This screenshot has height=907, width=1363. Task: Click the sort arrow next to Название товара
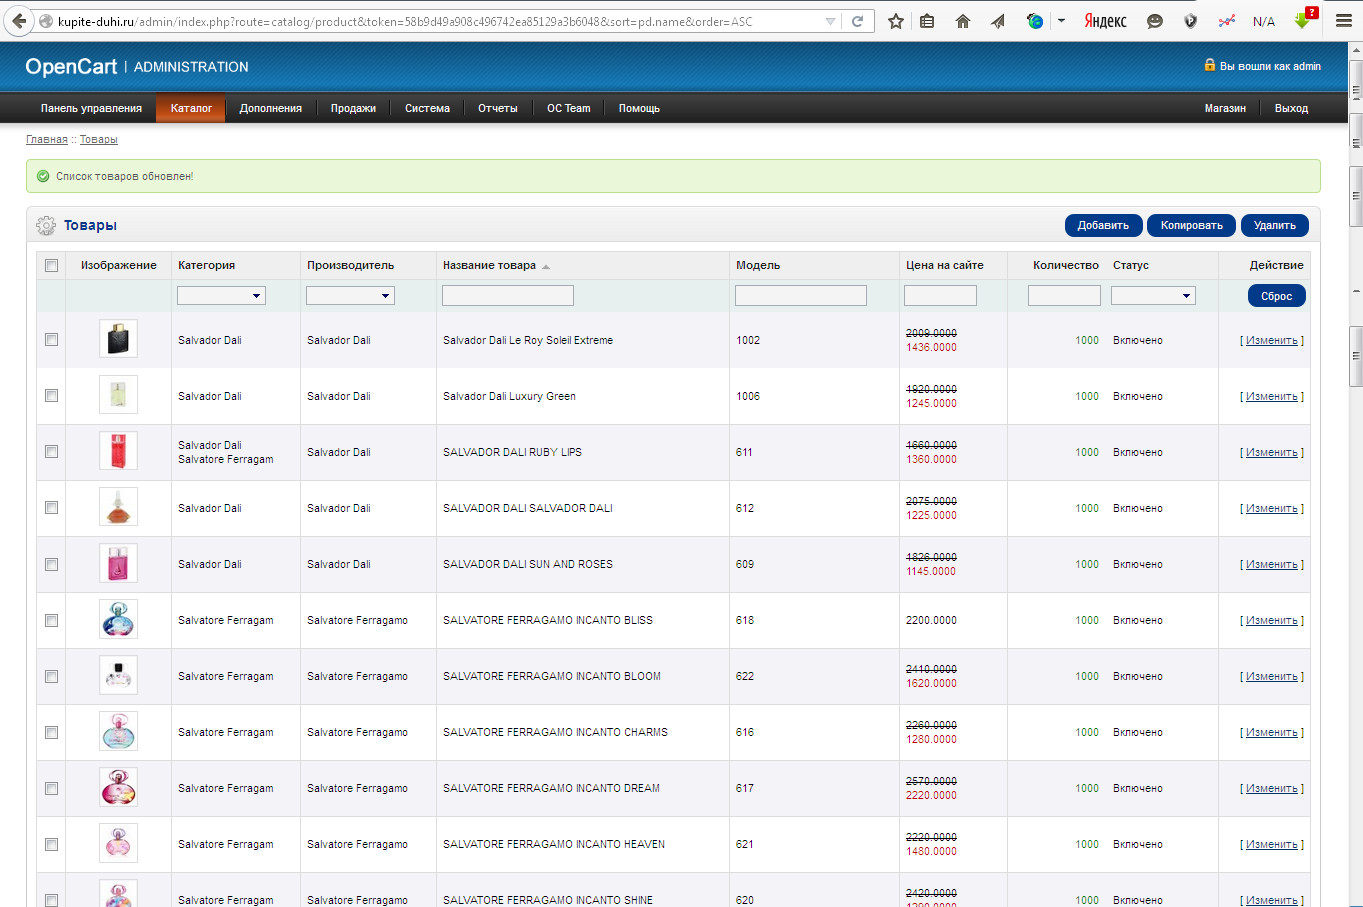point(546,266)
